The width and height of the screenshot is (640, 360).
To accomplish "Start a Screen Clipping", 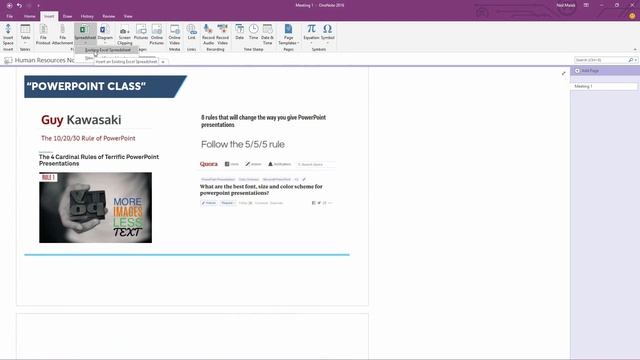I will point(124,34).
